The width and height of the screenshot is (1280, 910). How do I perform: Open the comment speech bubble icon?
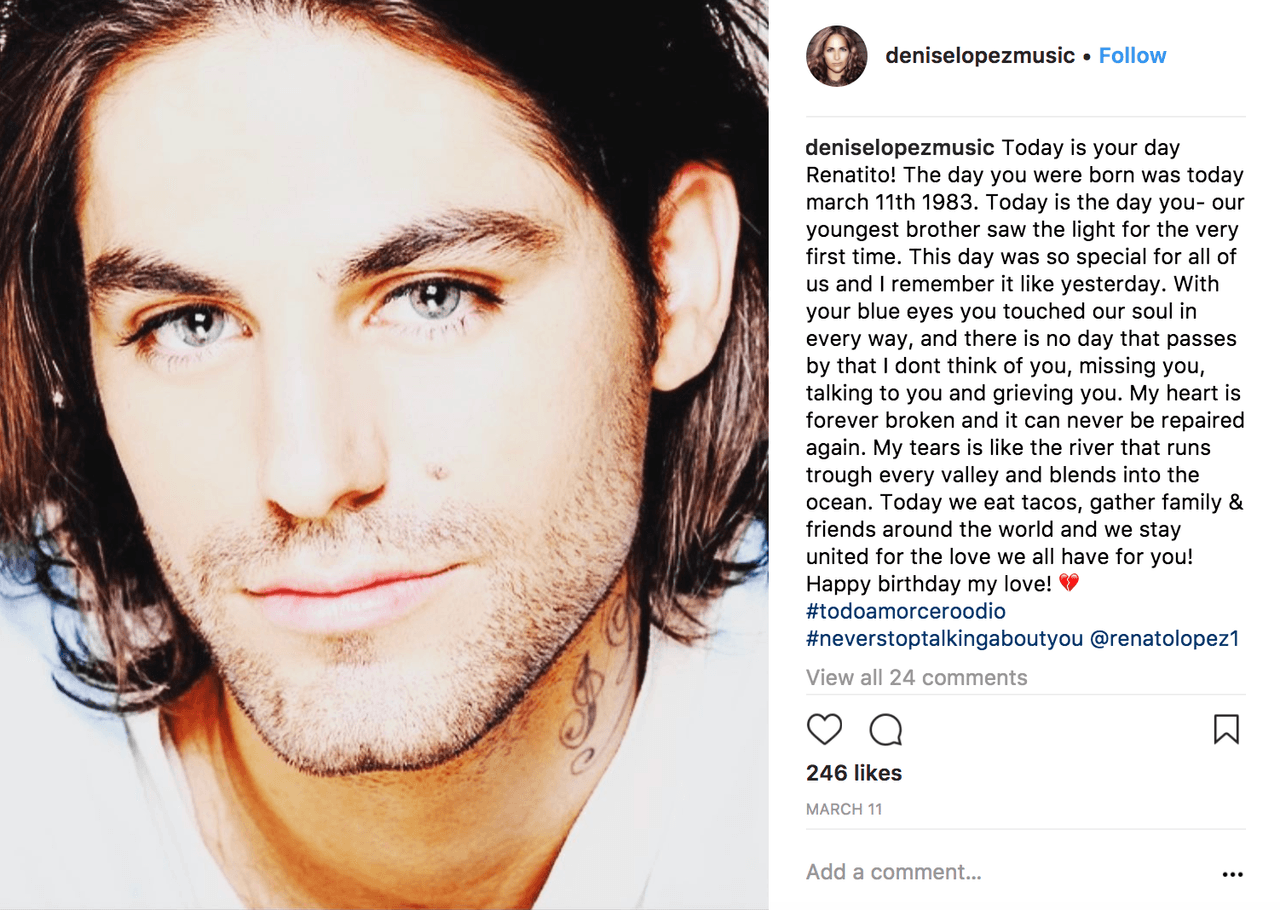(x=885, y=730)
